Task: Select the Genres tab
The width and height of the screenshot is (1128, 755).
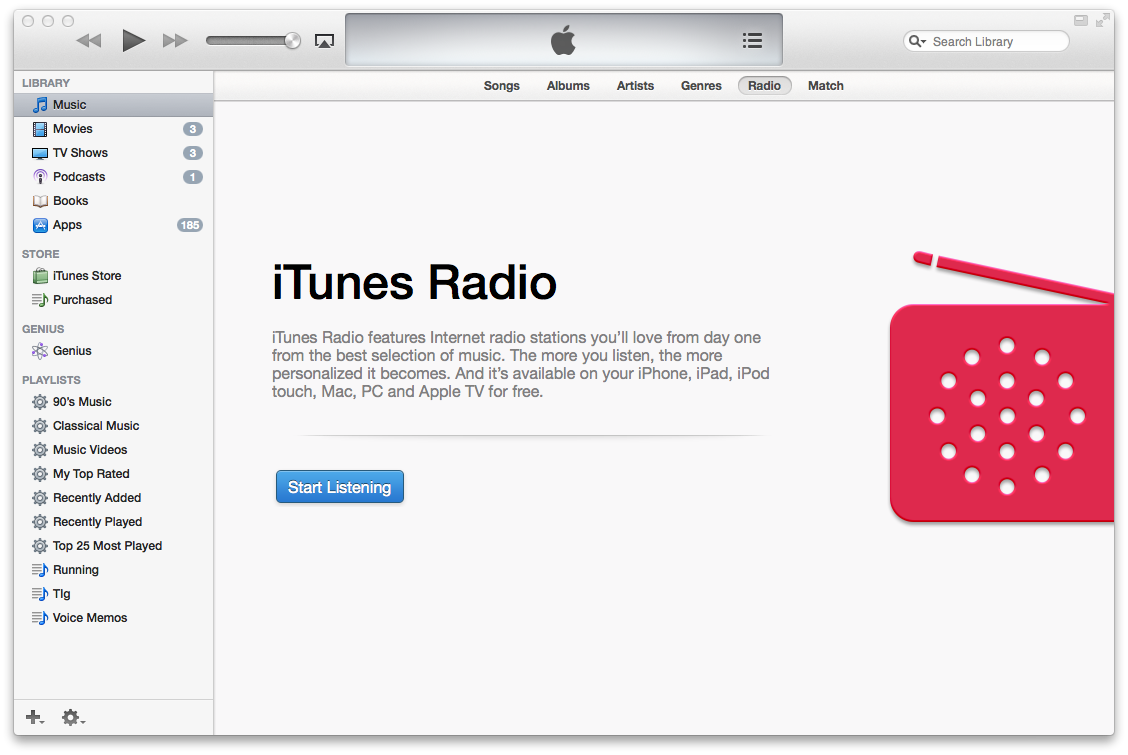Action: click(700, 85)
